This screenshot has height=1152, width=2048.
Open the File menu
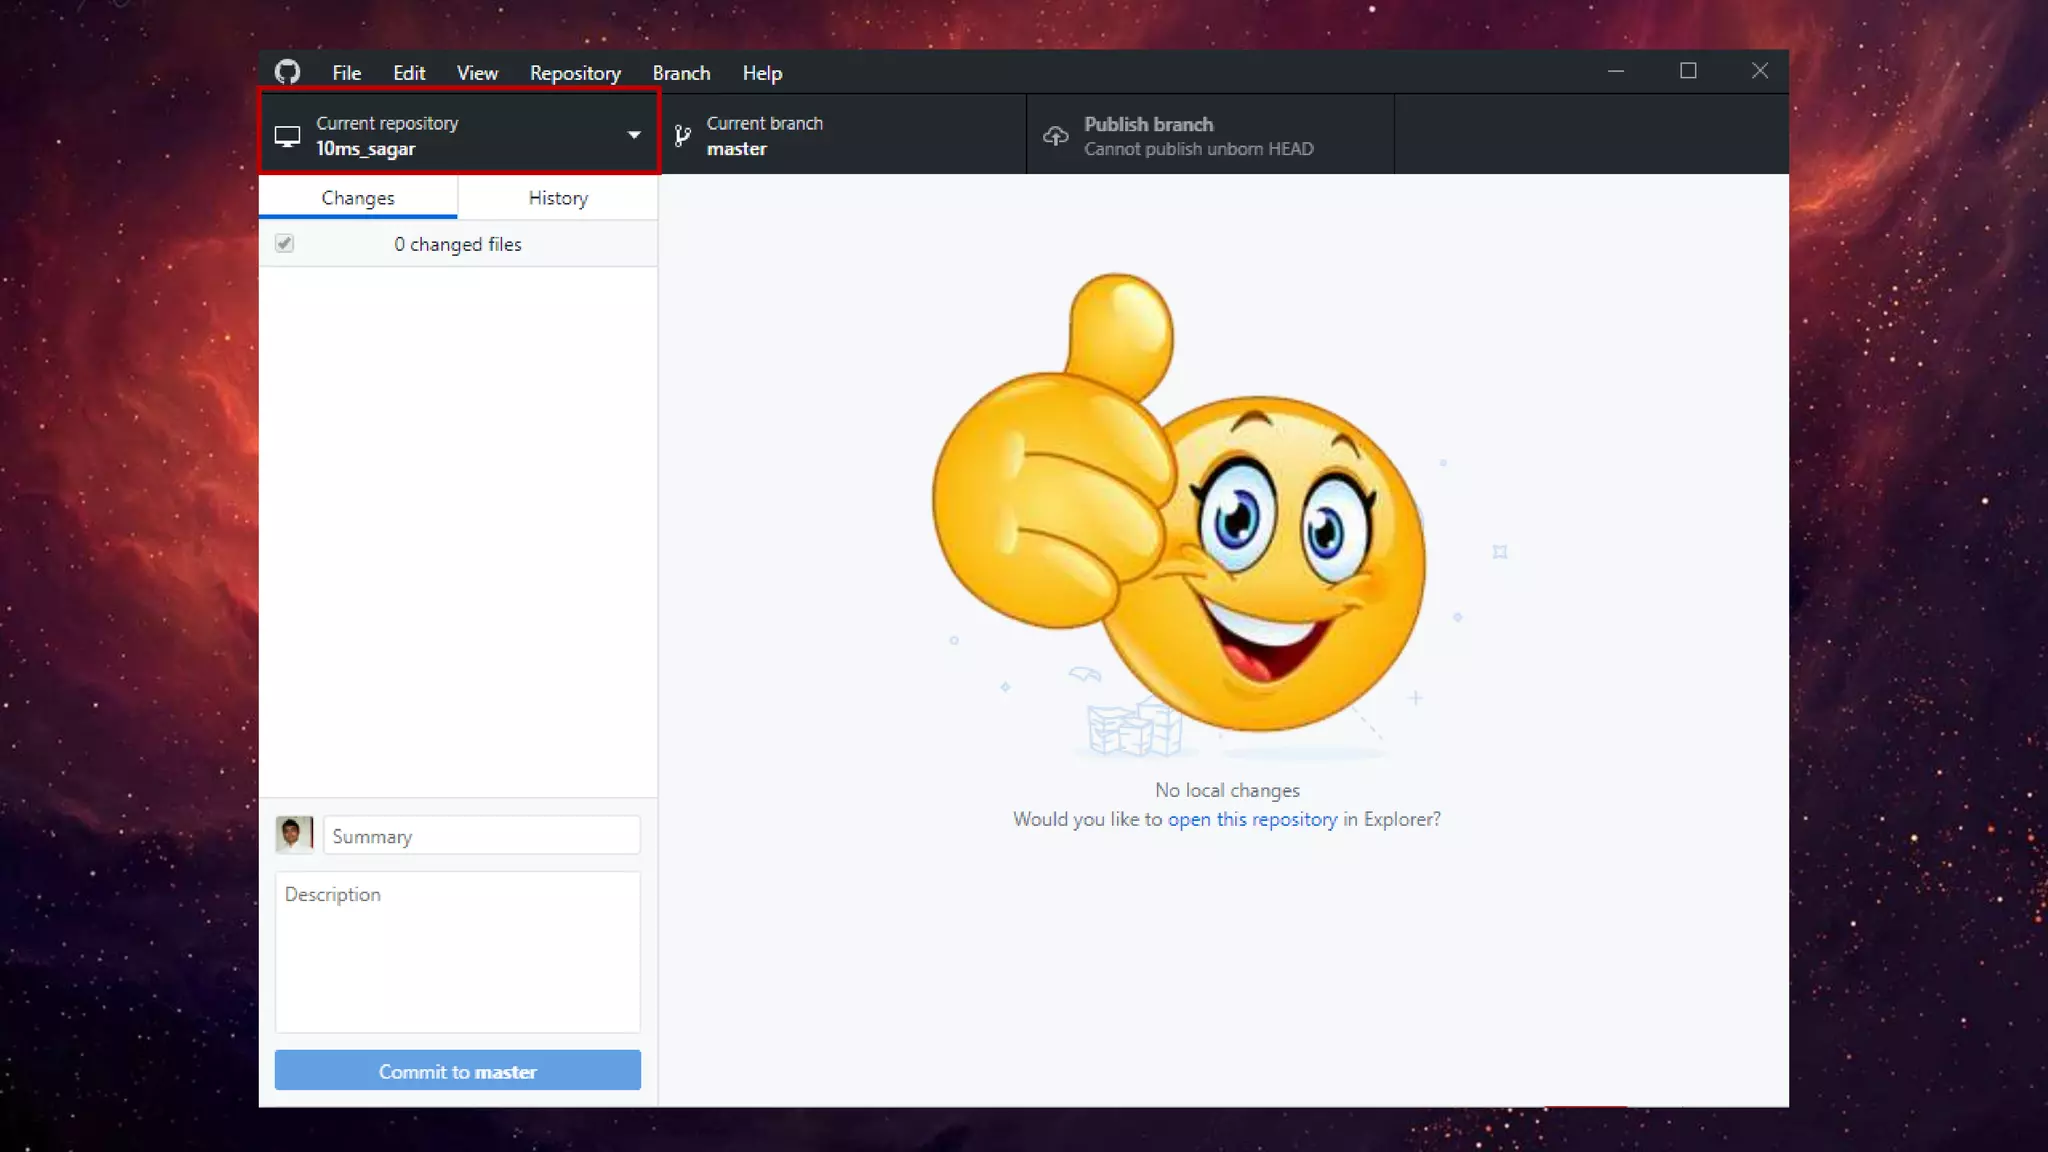pos(346,73)
